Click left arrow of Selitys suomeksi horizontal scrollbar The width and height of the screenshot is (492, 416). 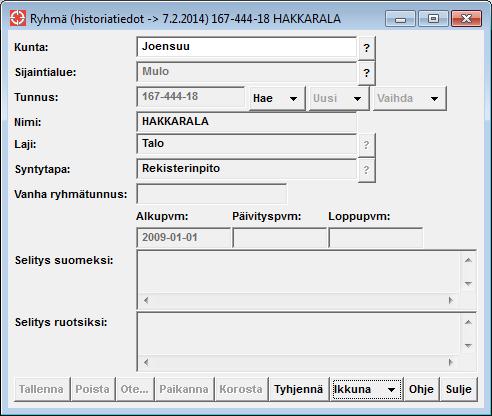point(146,300)
